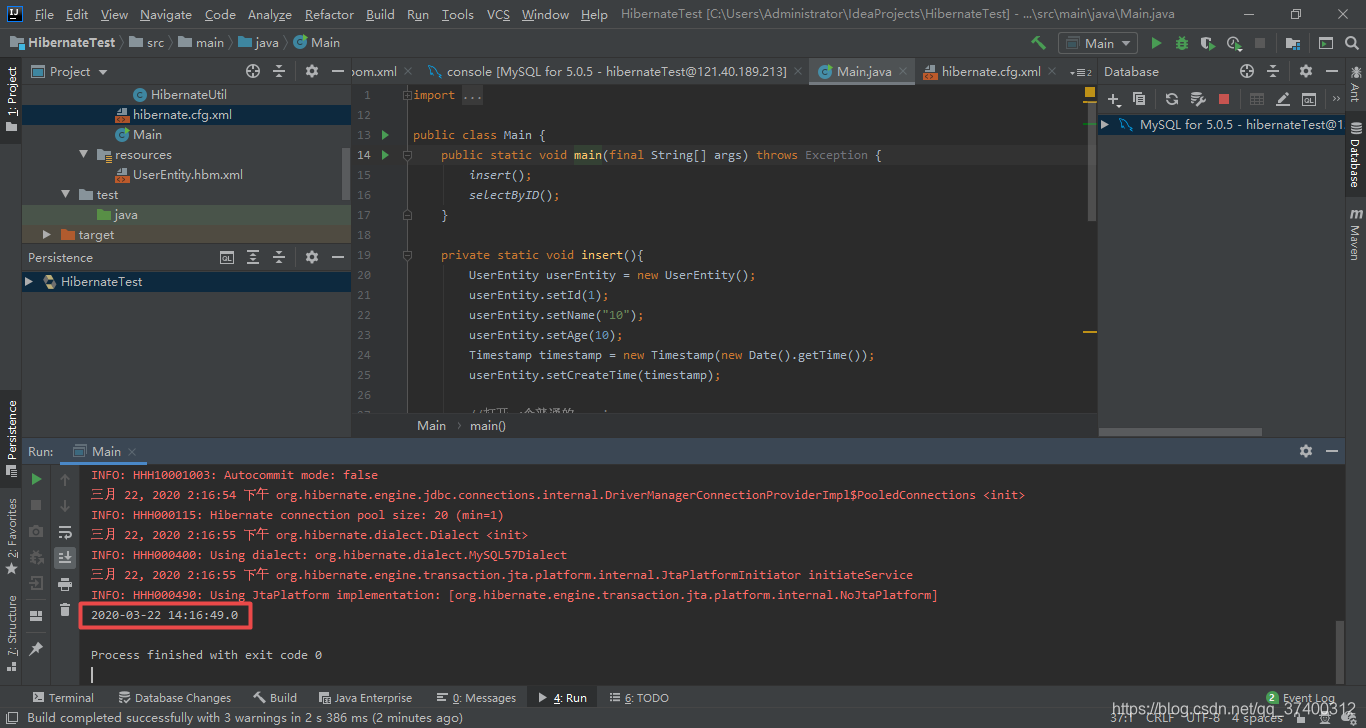
Task: Open the Terminal tool window tab
Action: coord(63,698)
